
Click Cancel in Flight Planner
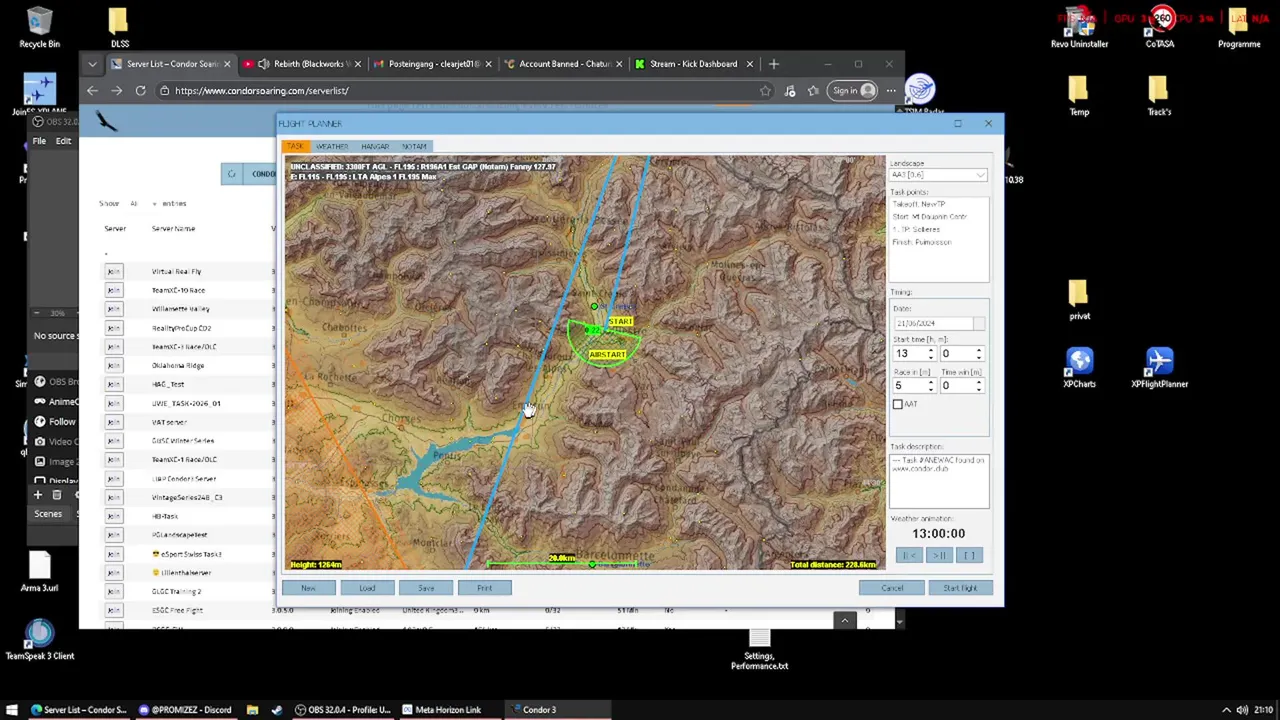tap(892, 588)
